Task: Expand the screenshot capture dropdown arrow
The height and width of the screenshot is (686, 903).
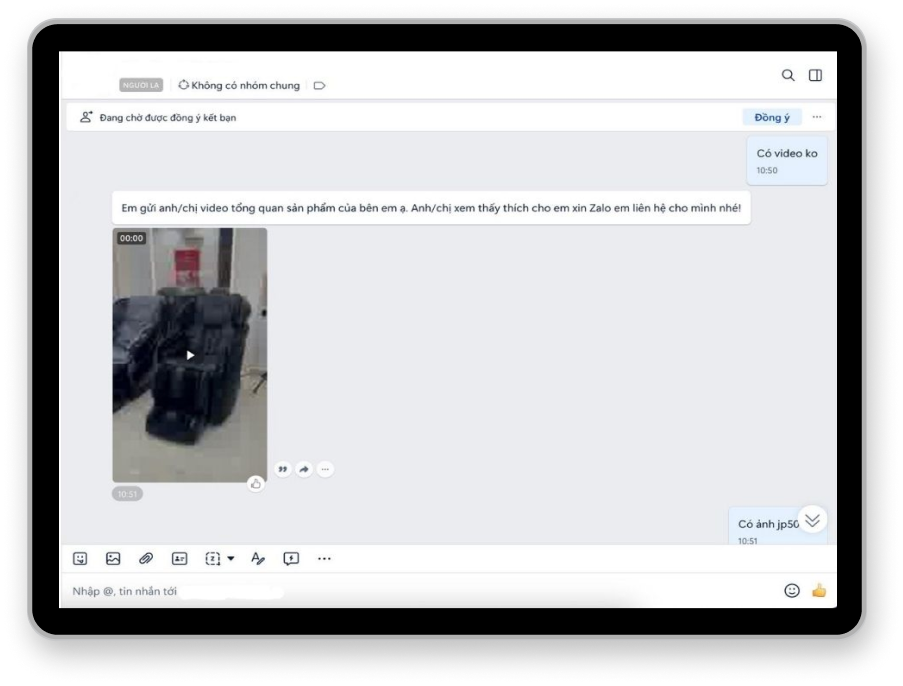Action: coord(231,559)
